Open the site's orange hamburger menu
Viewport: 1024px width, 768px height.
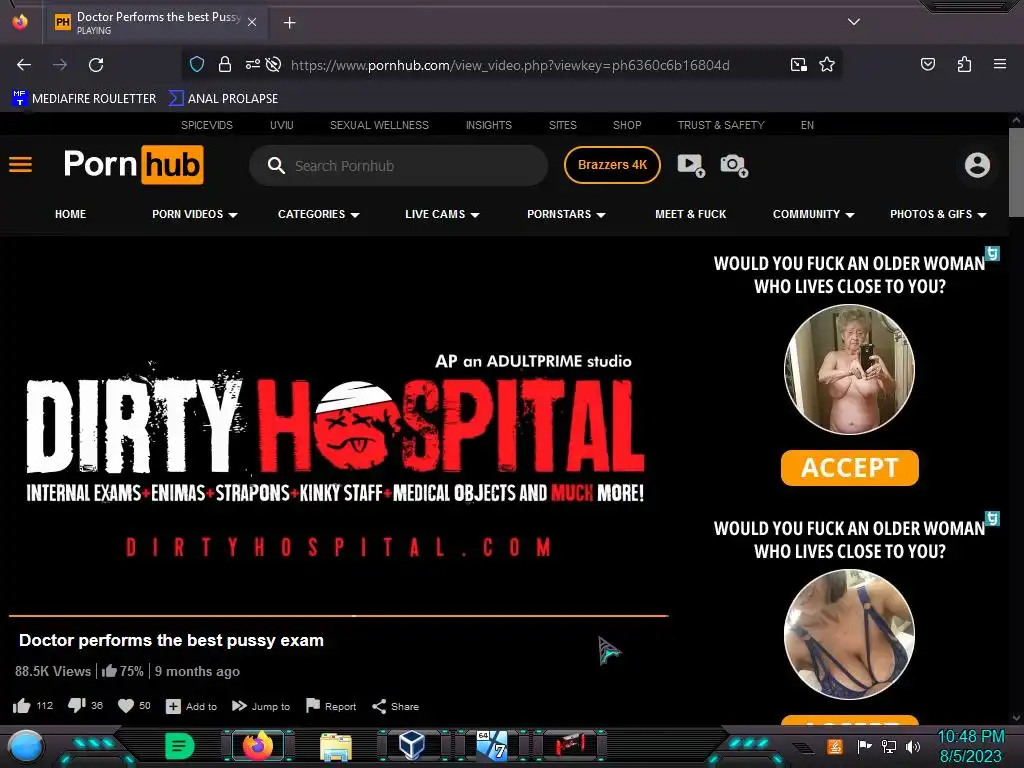(20, 165)
